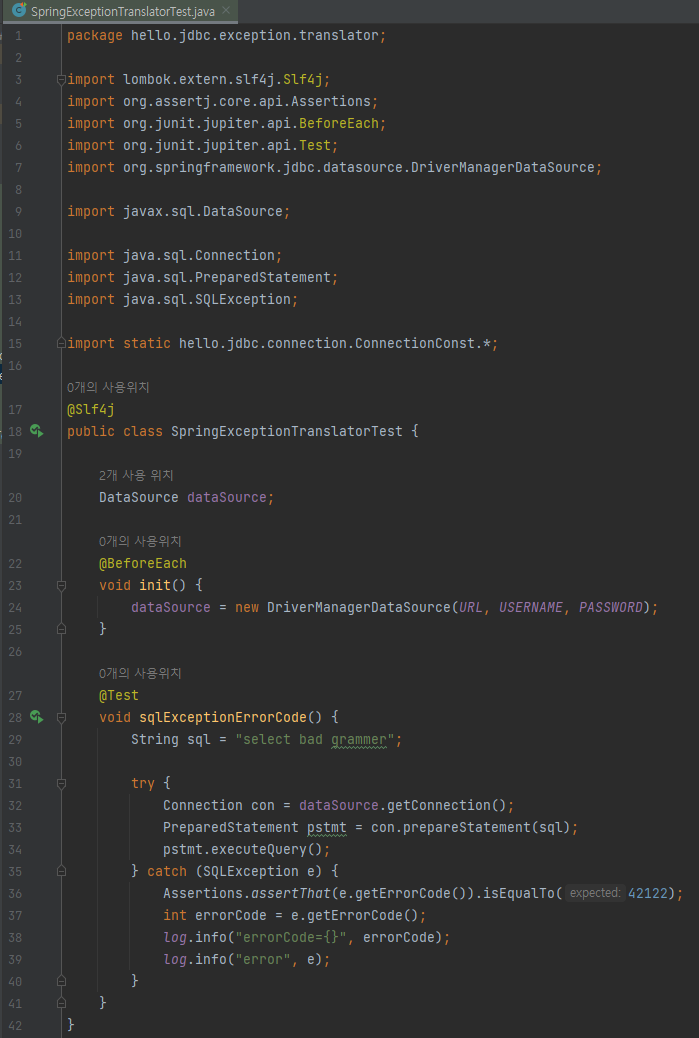
Task: Click 'DriverManagerDataSource' in the import on line 7
Action: [502, 167]
